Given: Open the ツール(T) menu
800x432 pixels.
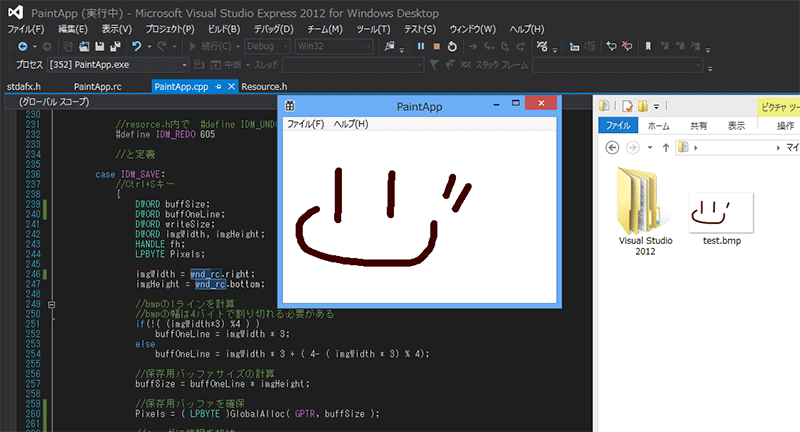Looking at the screenshot, I should 373,29.
